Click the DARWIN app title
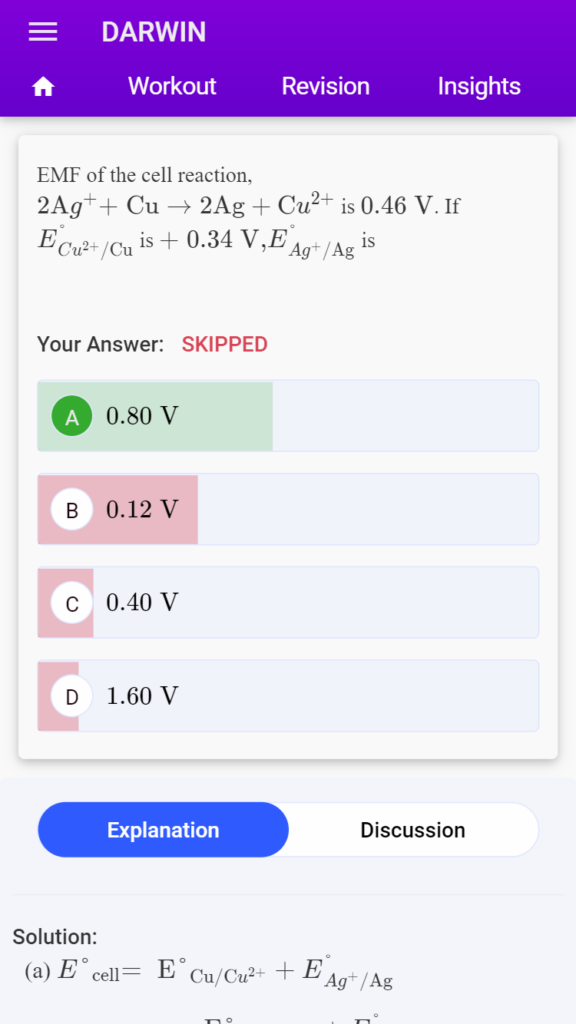The width and height of the screenshot is (576, 1024). click(x=154, y=32)
